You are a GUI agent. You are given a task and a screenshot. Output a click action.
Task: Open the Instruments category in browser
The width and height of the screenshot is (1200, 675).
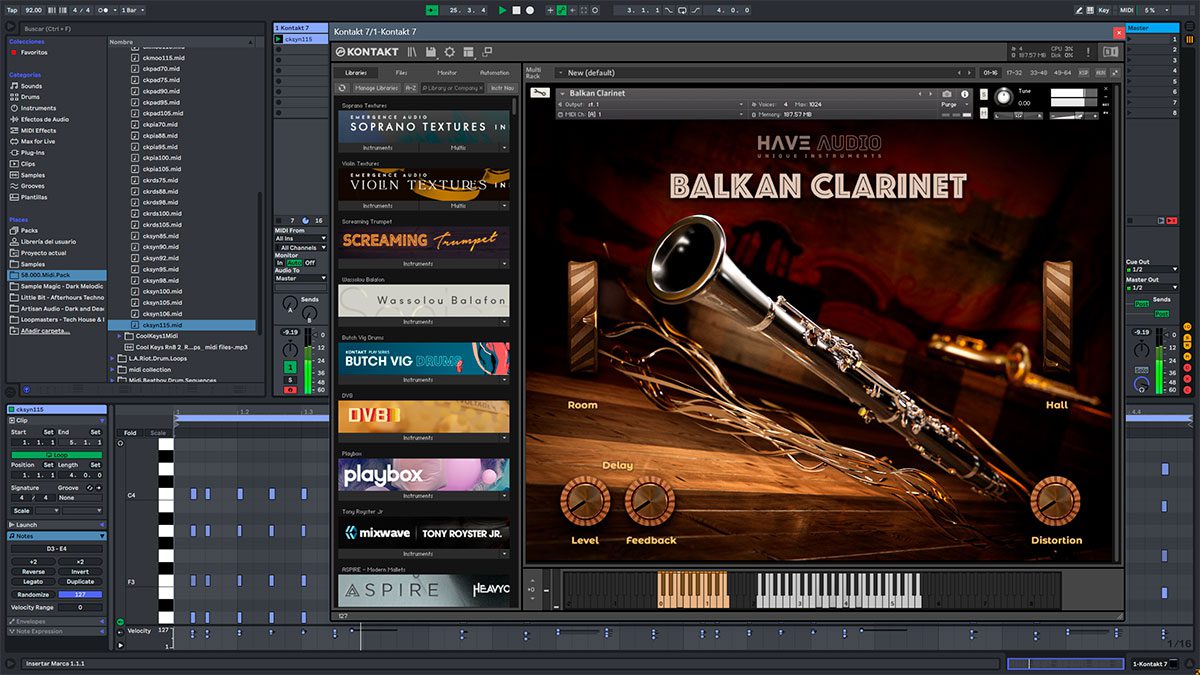point(38,108)
